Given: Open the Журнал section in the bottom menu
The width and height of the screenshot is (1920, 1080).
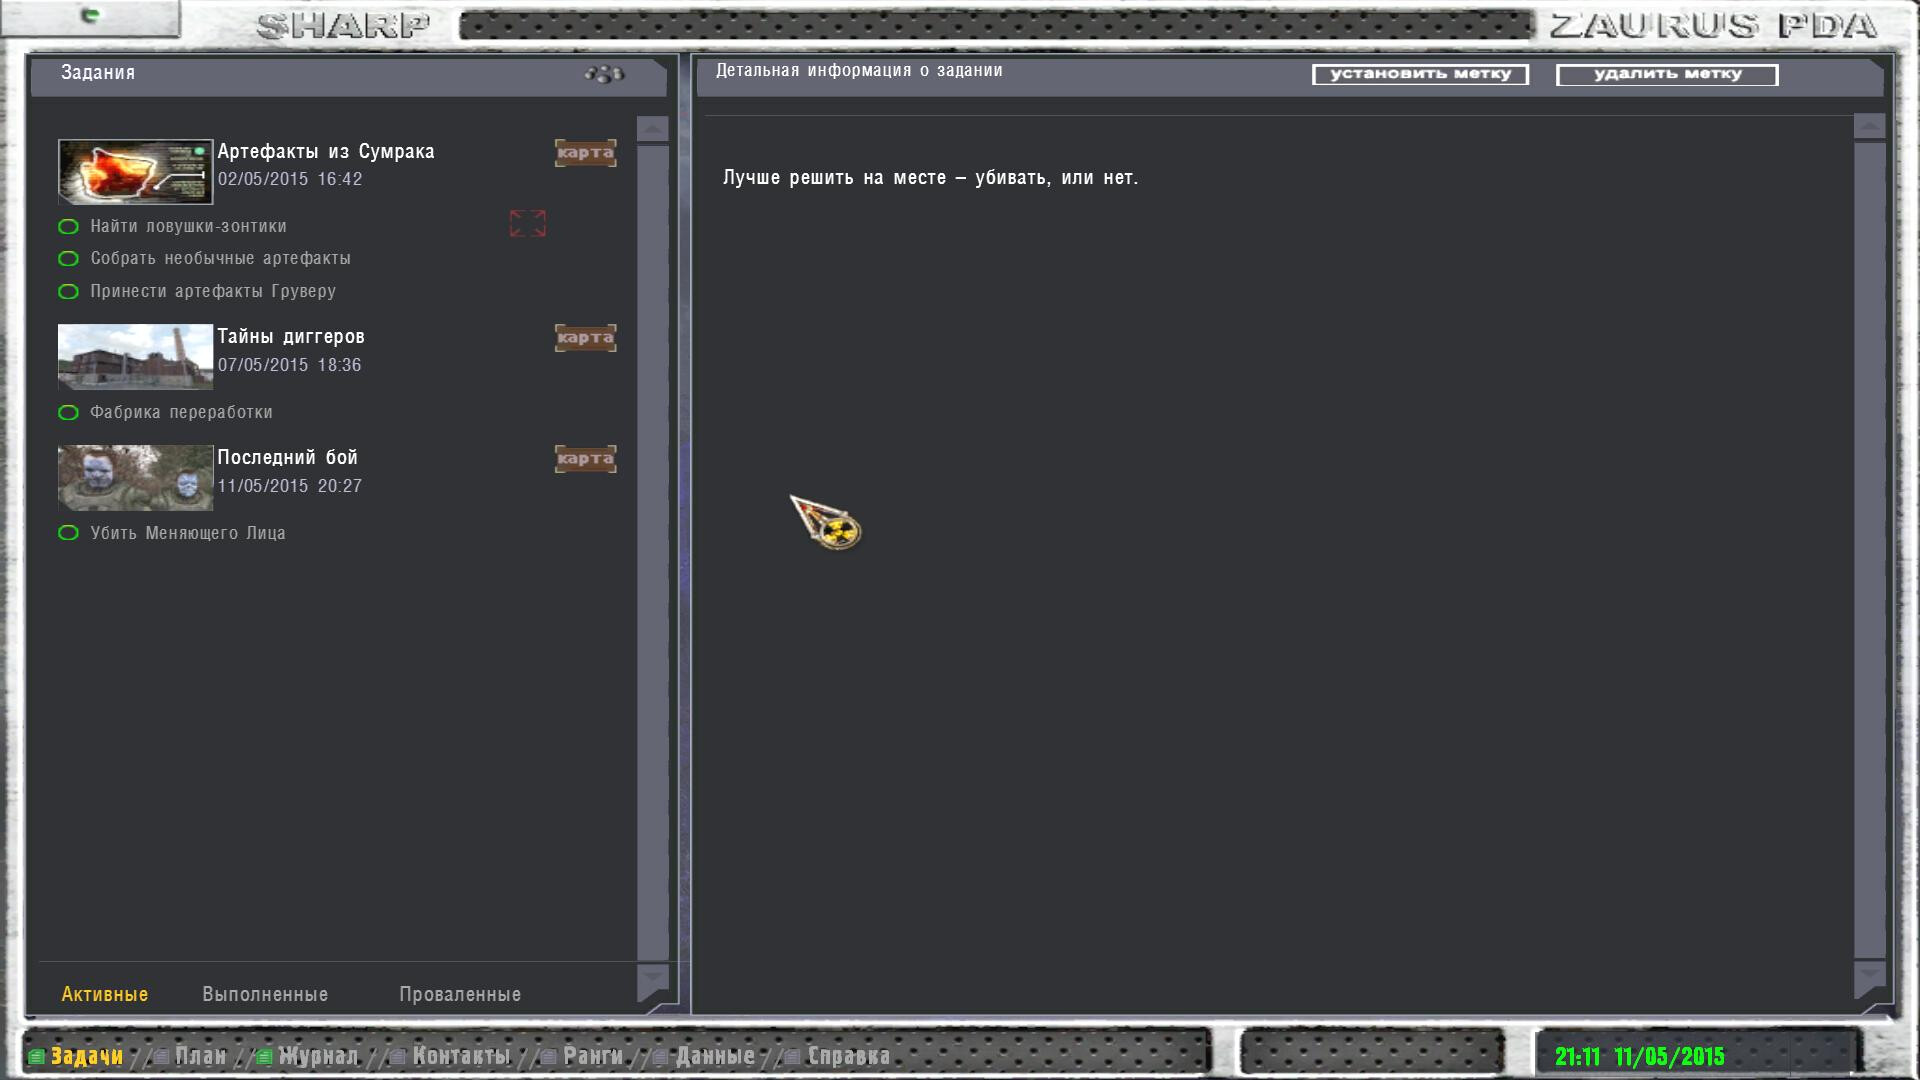Looking at the screenshot, I should [x=317, y=1056].
